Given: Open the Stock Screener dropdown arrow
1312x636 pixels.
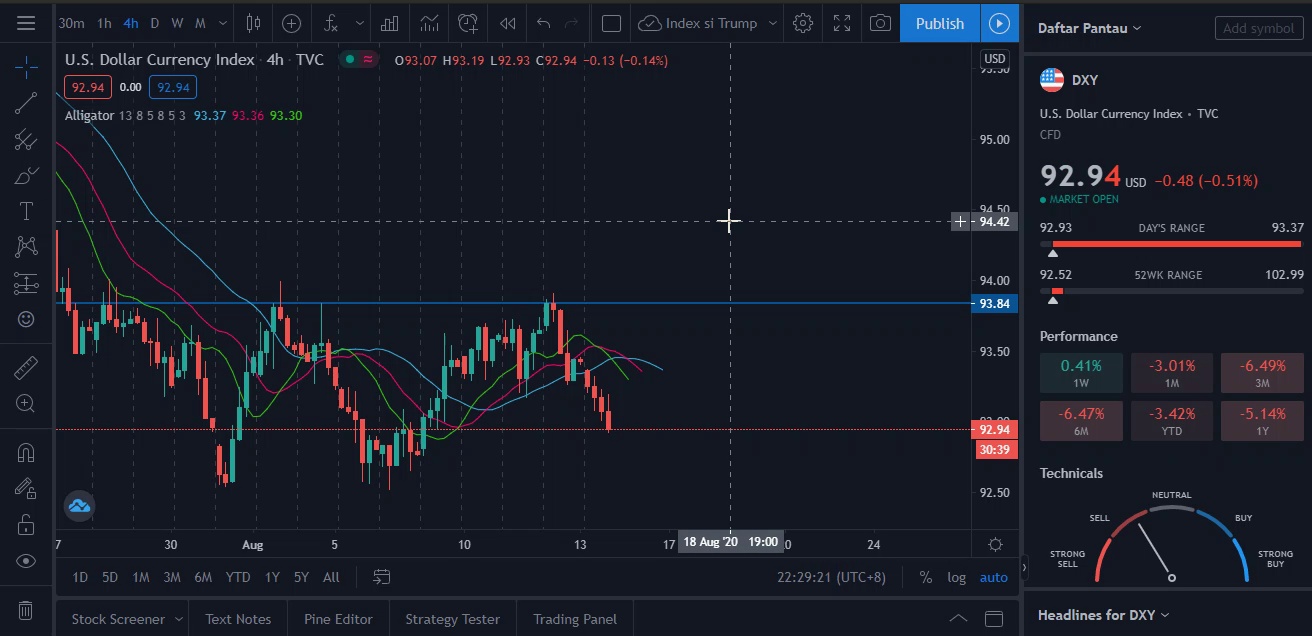Looking at the screenshot, I should (179, 620).
